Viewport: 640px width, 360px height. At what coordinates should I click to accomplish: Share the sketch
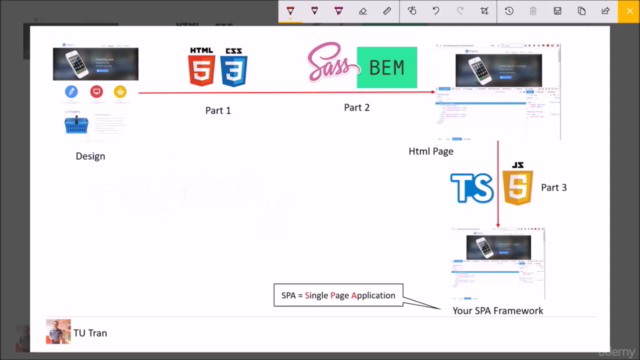(605, 11)
